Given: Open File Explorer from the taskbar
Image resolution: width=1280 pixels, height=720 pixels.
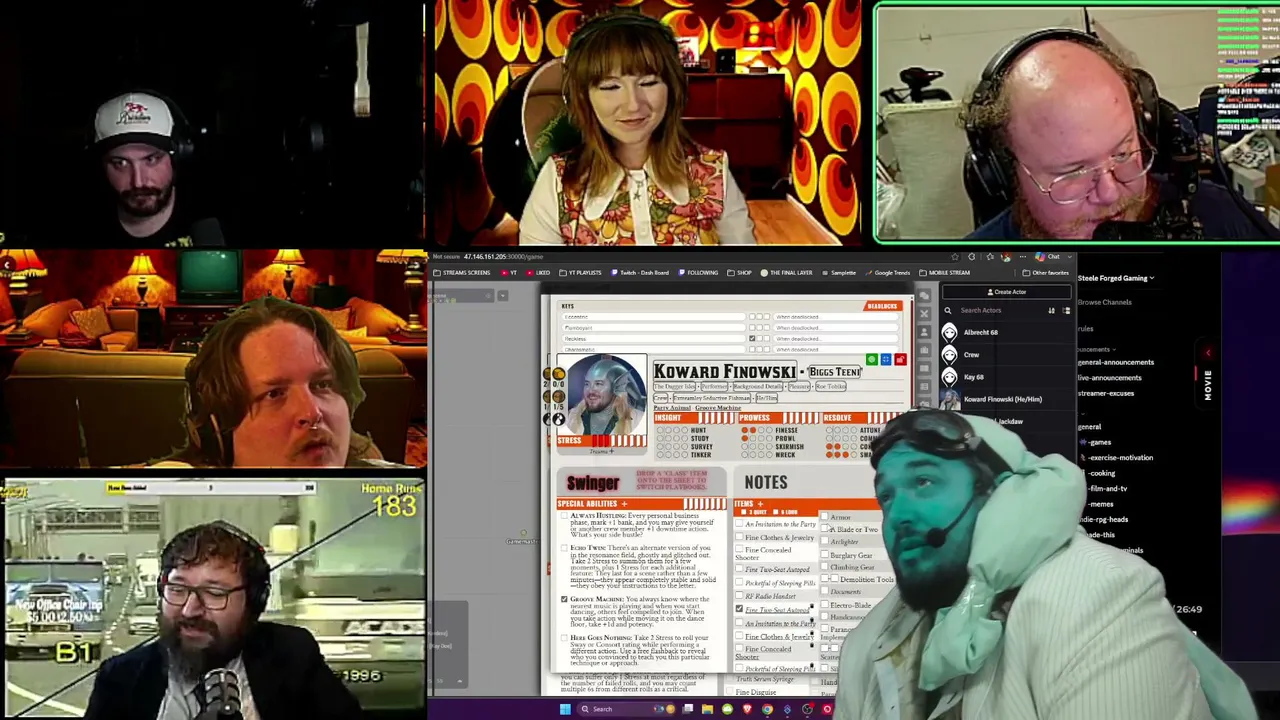Looking at the screenshot, I should tap(707, 709).
